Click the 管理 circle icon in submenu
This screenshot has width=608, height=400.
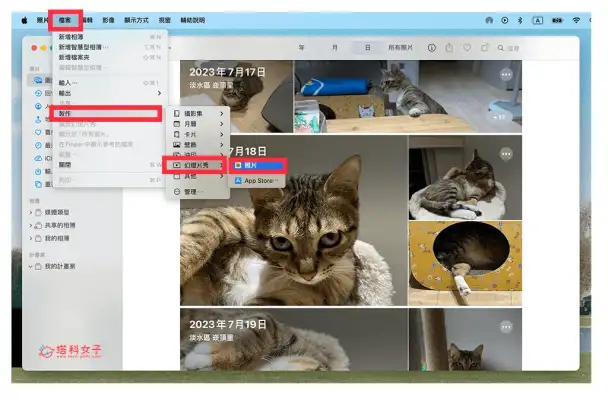tap(177, 191)
